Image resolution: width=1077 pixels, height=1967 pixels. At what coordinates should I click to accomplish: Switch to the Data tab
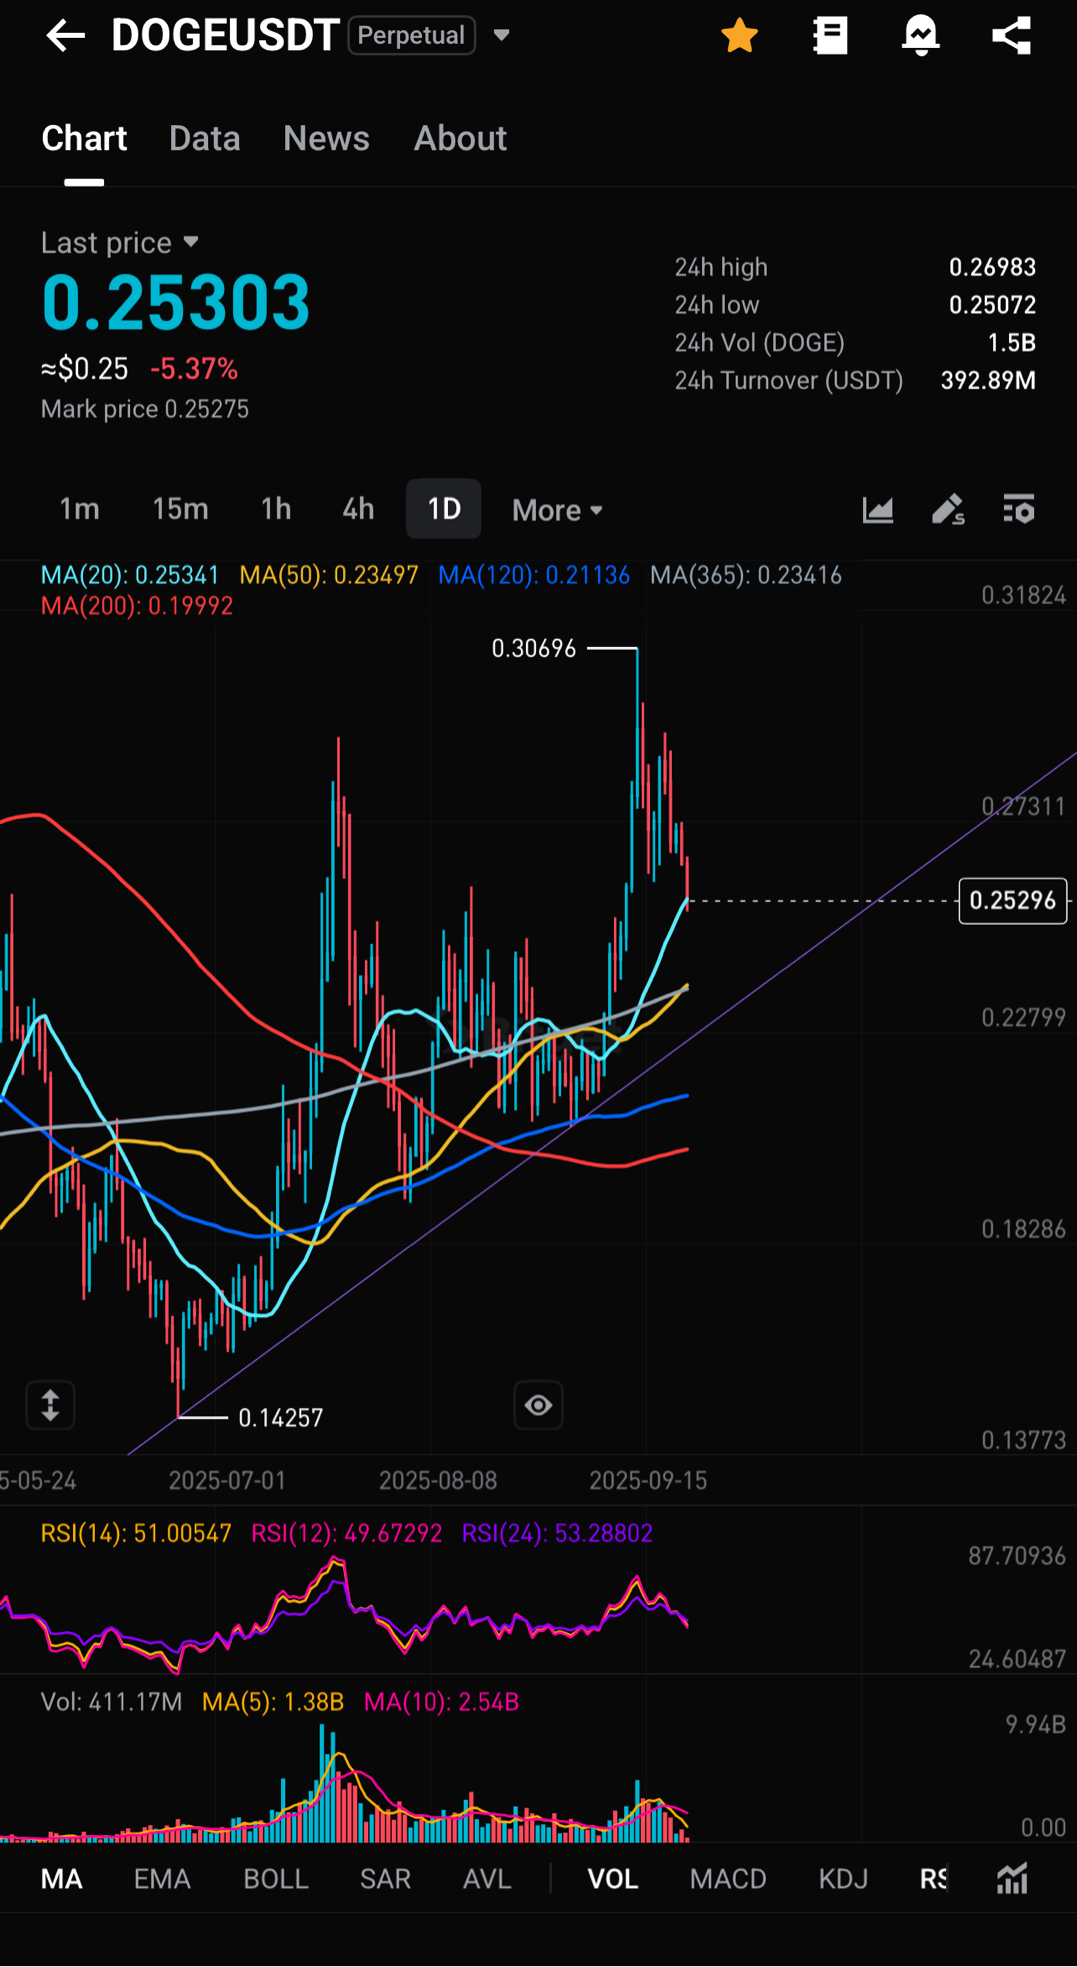tap(204, 138)
